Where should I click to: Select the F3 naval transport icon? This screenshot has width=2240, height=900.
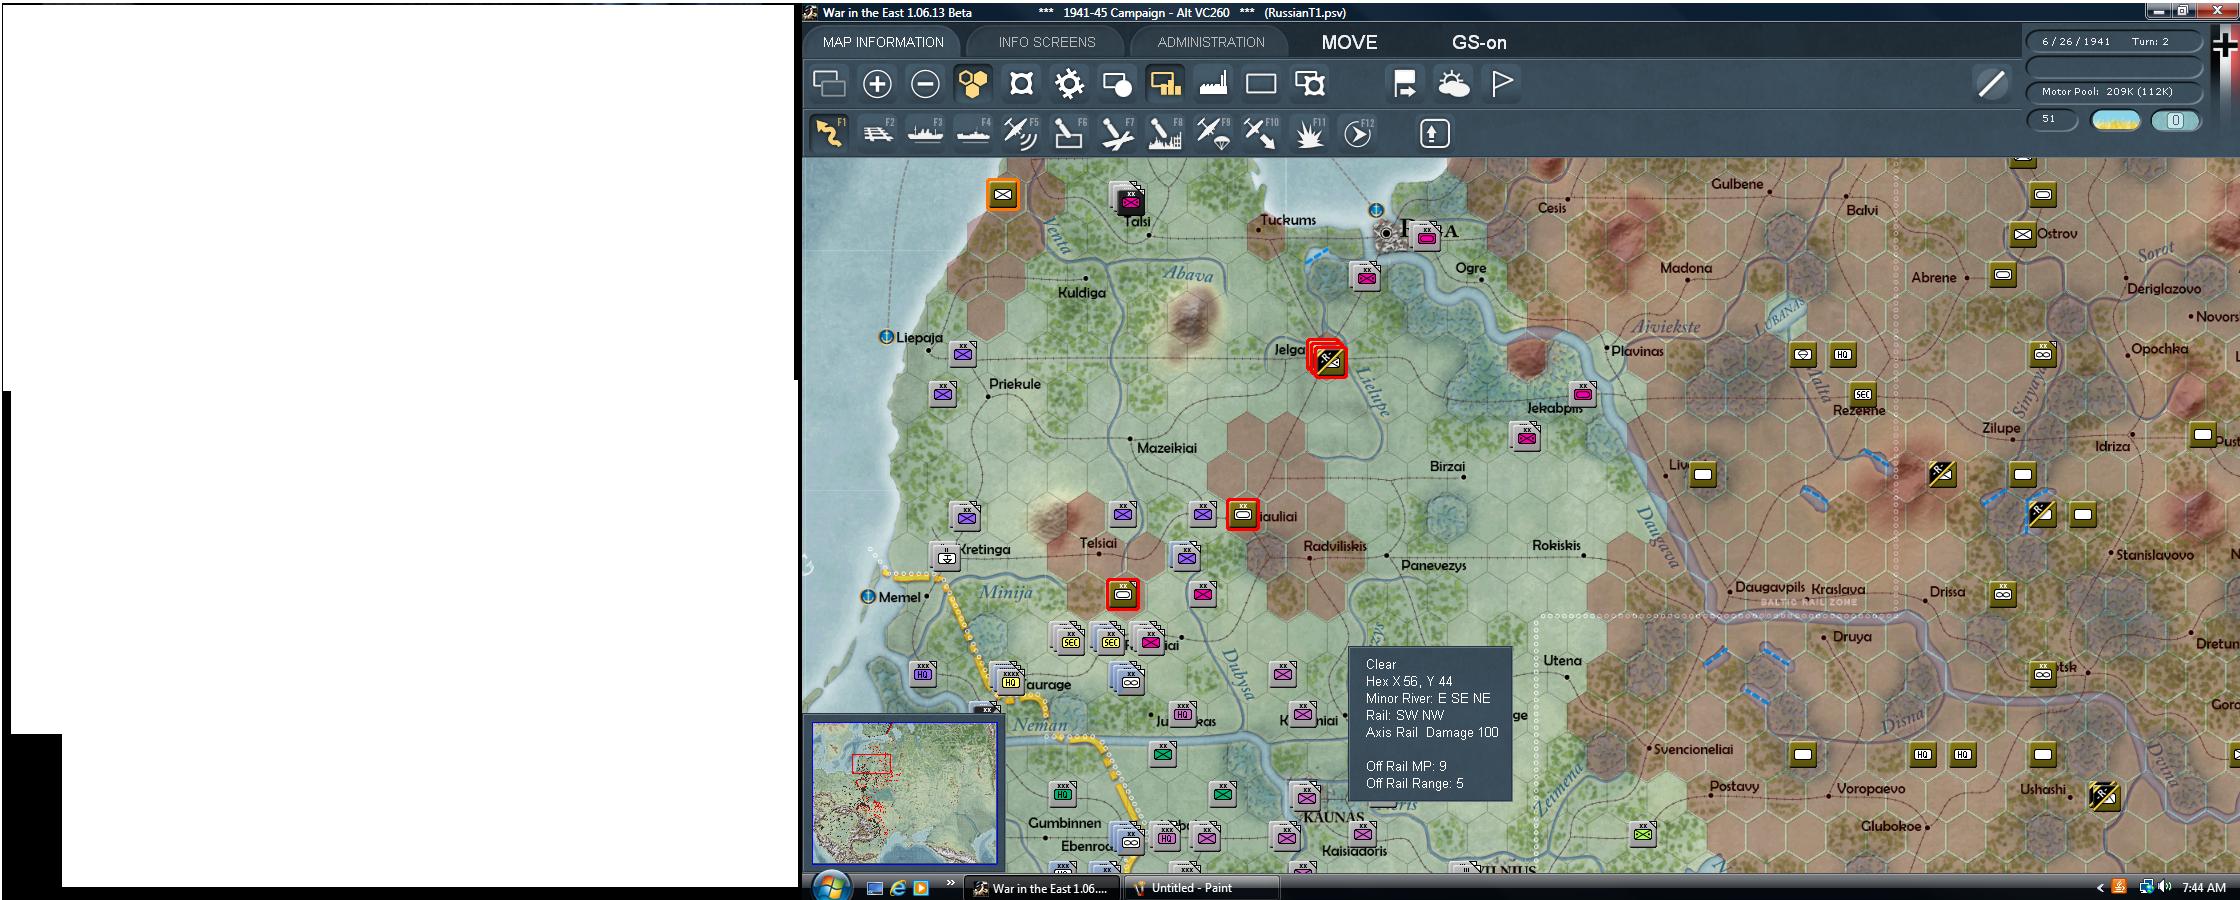[925, 133]
